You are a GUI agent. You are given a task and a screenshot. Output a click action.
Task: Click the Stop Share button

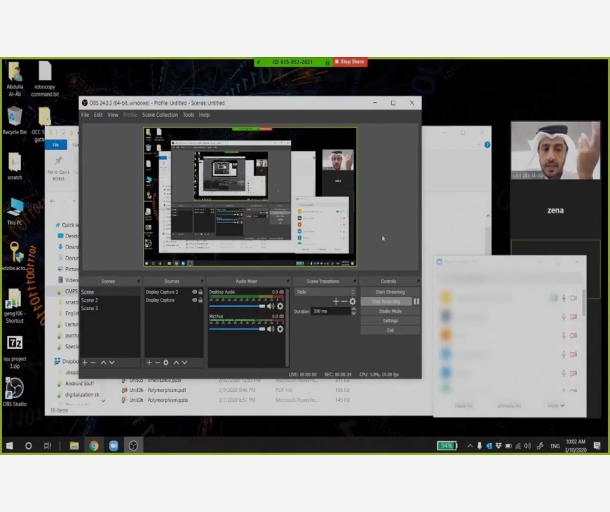click(x=351, y=62)
